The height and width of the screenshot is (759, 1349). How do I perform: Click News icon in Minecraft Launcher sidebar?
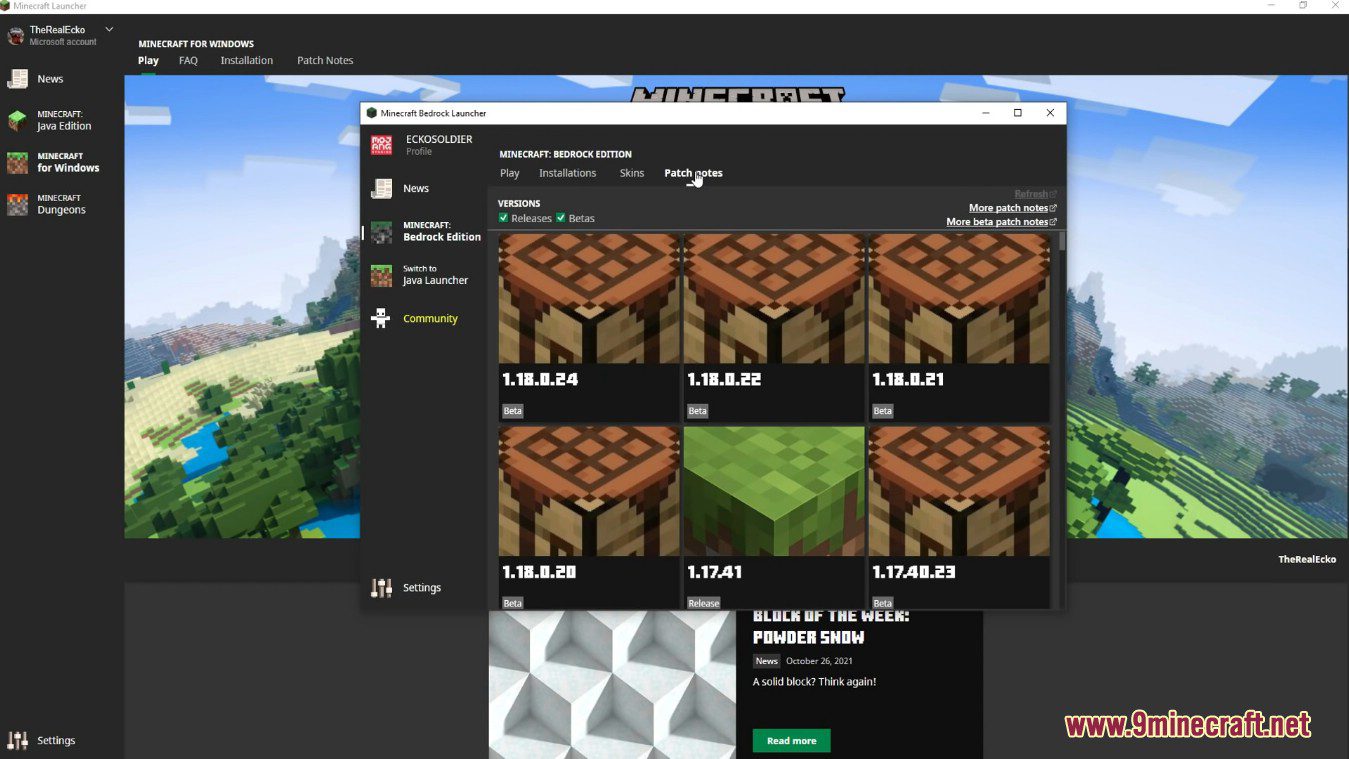[x=18, y=79]
